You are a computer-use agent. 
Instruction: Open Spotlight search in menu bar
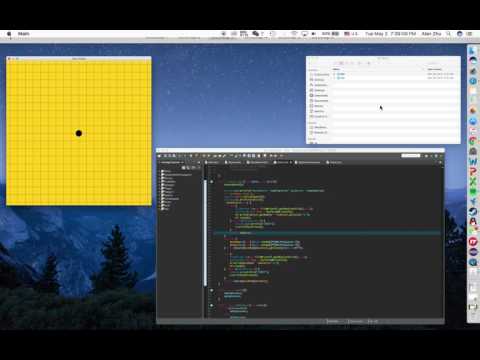click(x=449, y=34)
